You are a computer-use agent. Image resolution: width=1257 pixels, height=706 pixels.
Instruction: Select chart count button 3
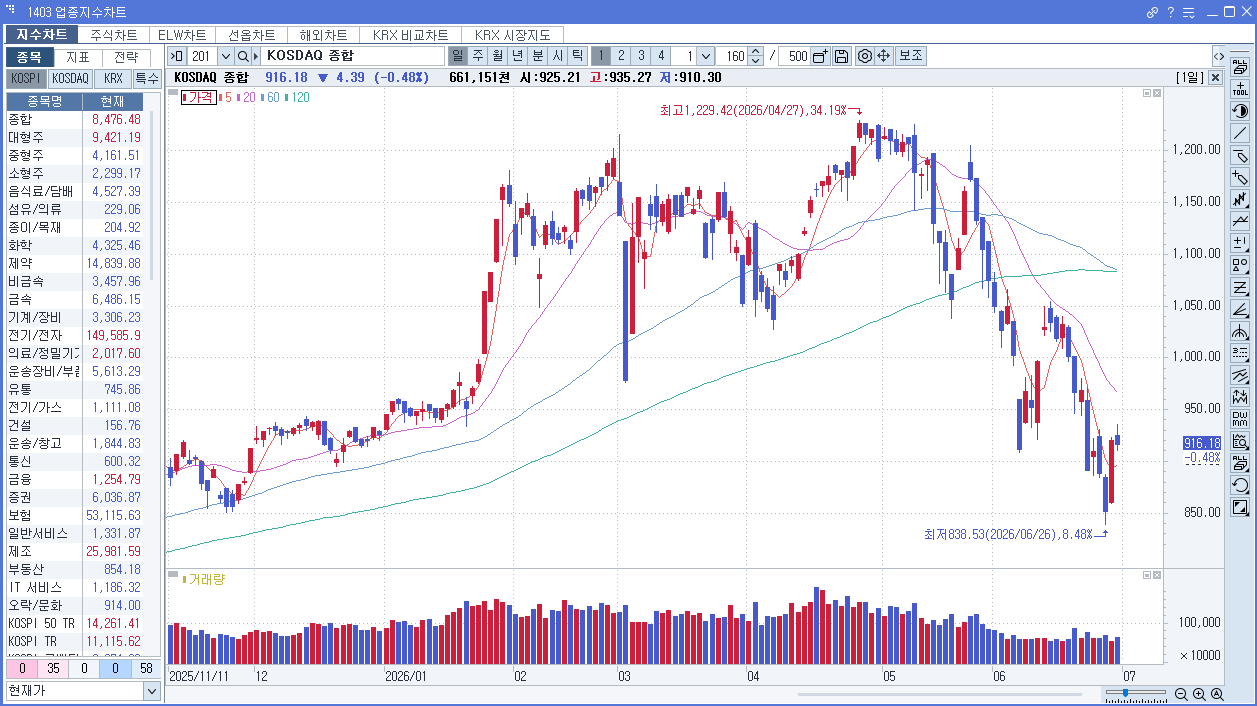[641, 56]
